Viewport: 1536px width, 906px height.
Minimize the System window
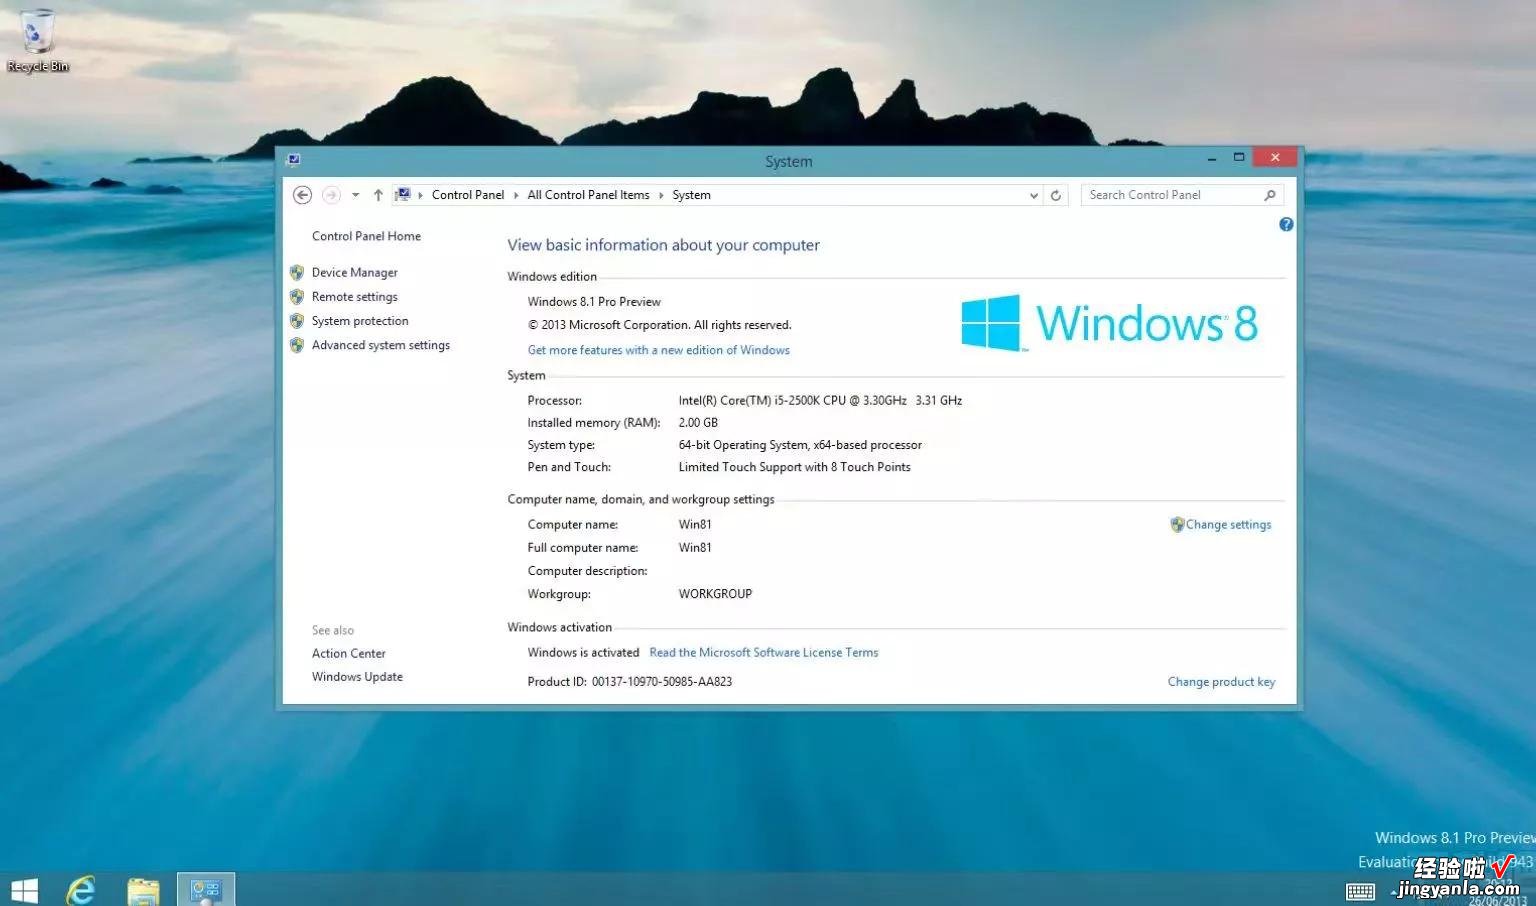coord(1211,158)
